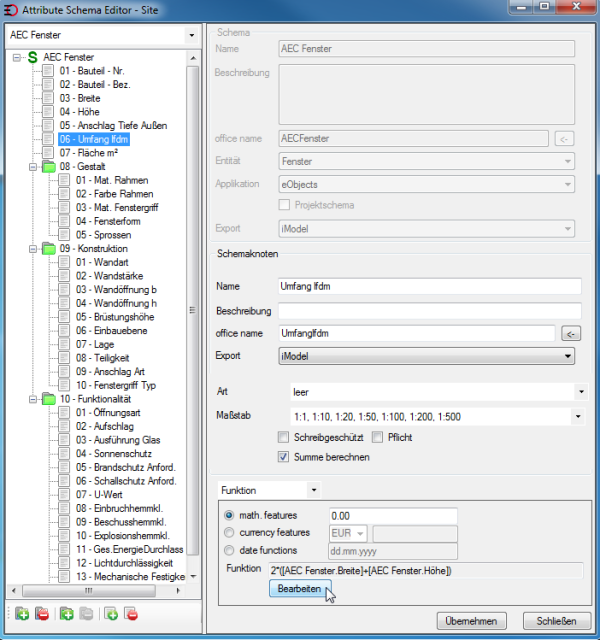The image size is (600, 640).
Task: Click the green S schema root icon
Action: point(33,57)
